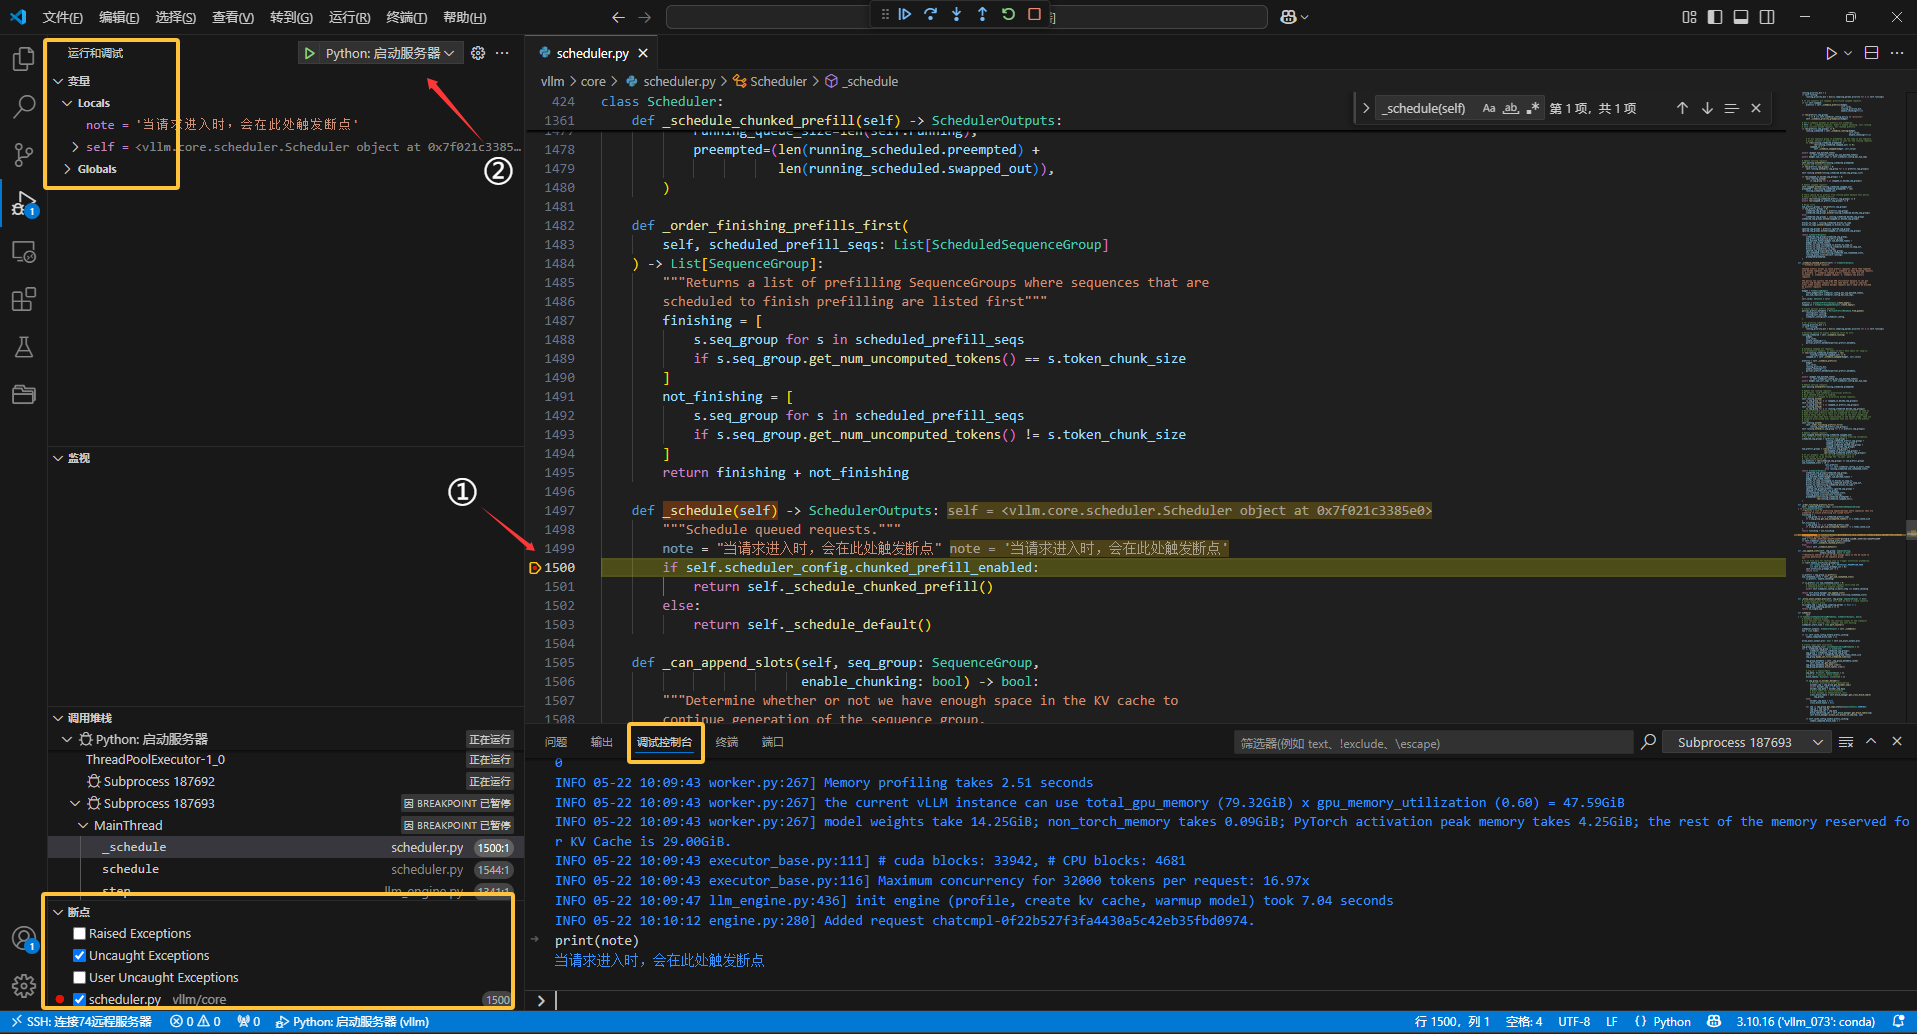Click UTF-8 encoding in status bar
Image resolution: width=1917 pixels, height=1034 pixels.
[x=1574, y=1022]
